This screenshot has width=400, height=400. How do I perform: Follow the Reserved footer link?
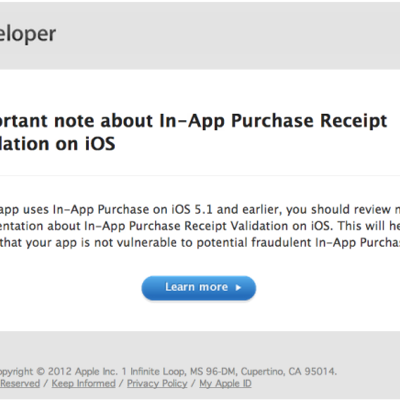[x=20, y=384]
